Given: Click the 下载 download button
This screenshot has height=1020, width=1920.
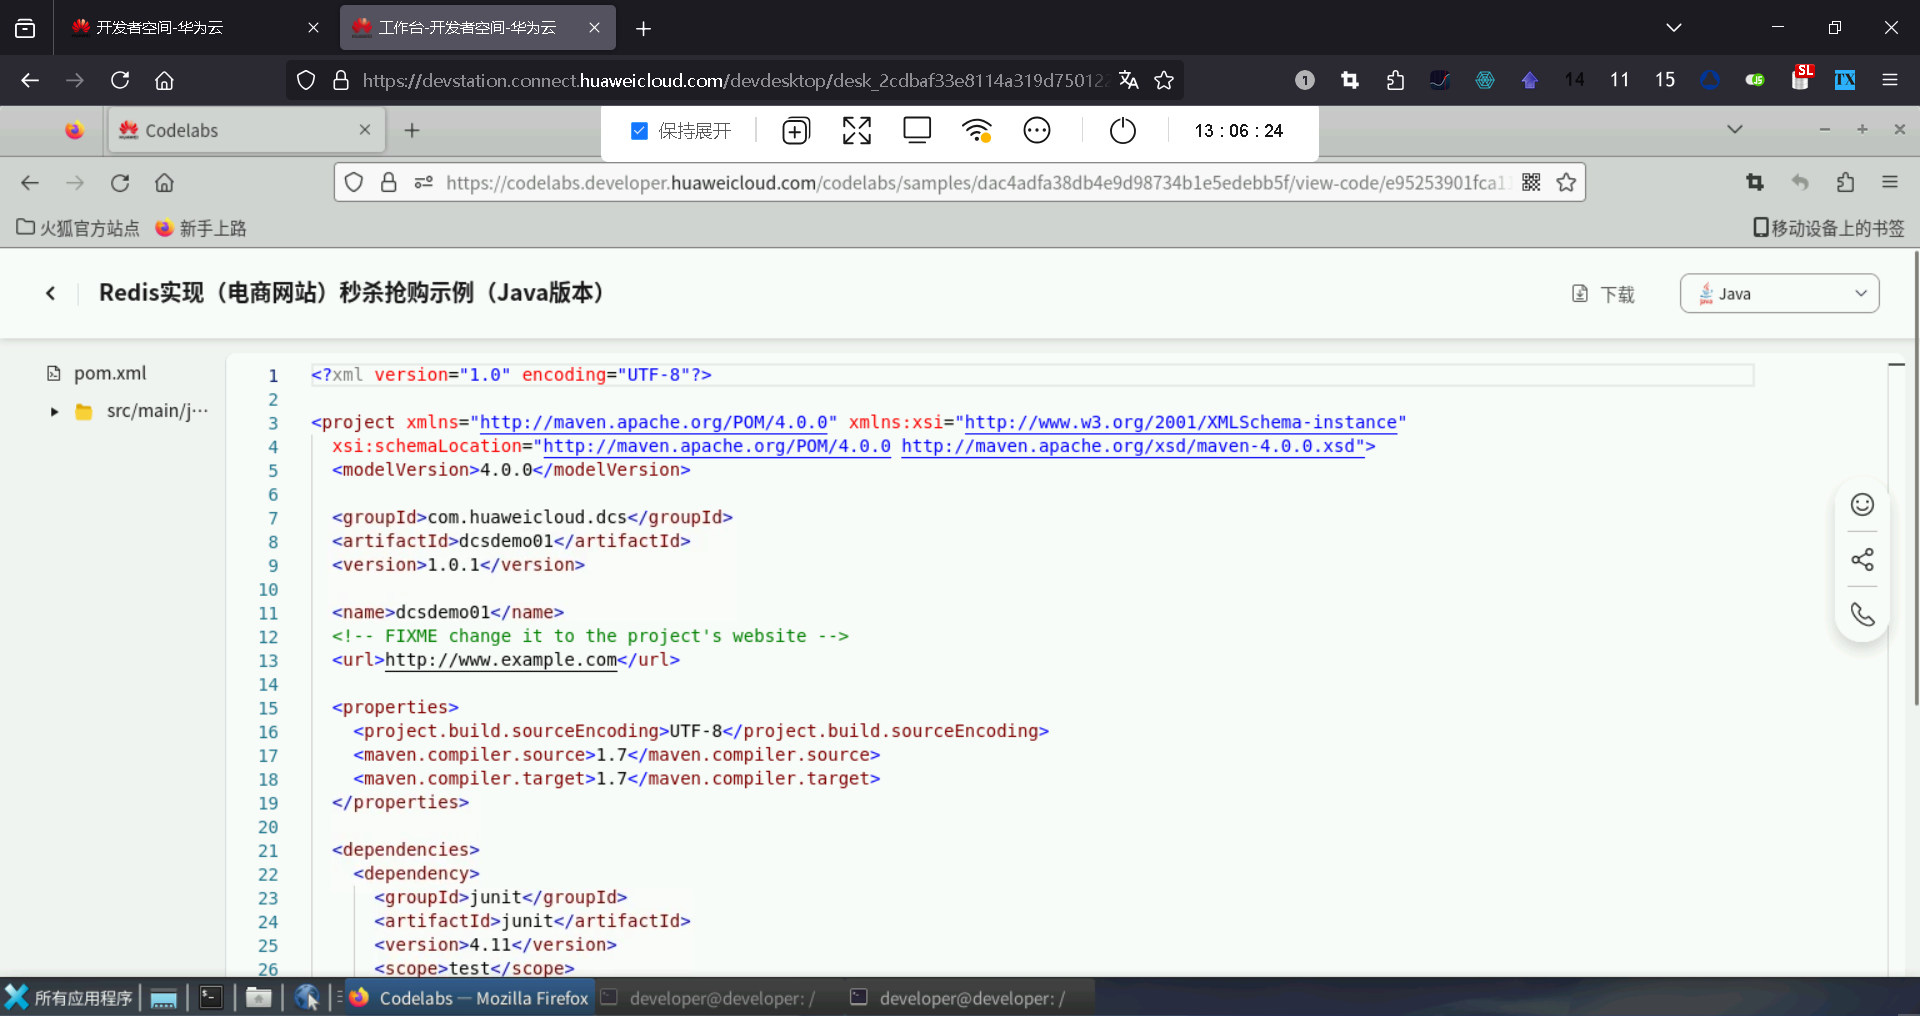Looking at the screenshot, I should (x=1603, y=294).
